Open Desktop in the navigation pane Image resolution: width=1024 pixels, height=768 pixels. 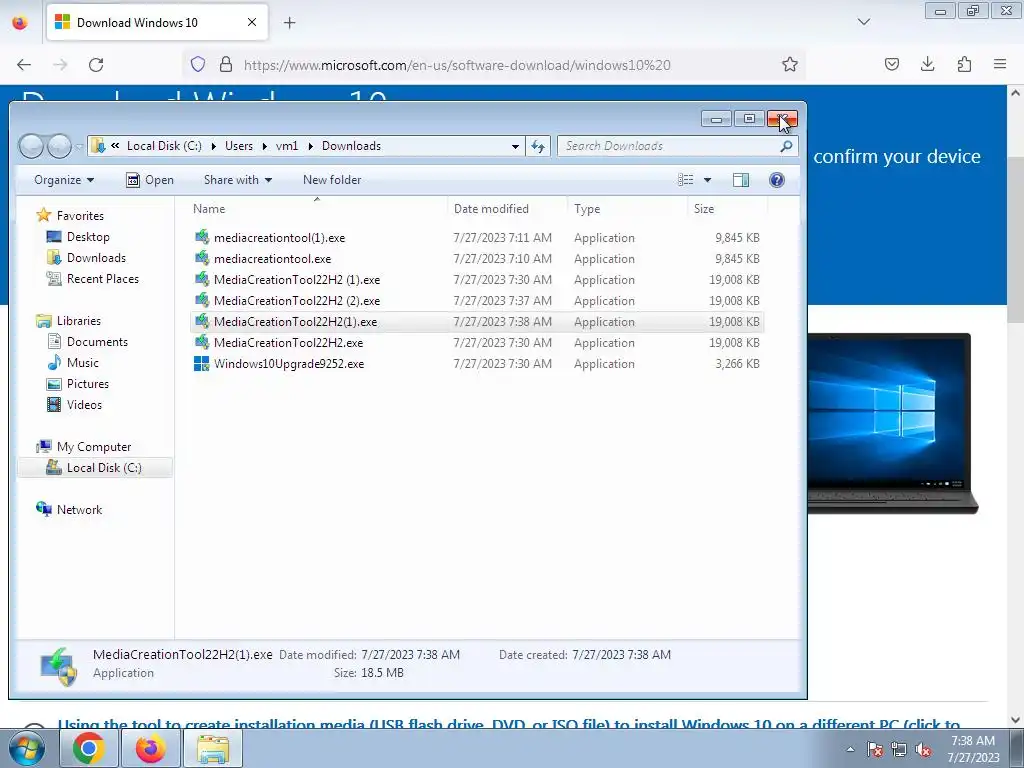88,237
